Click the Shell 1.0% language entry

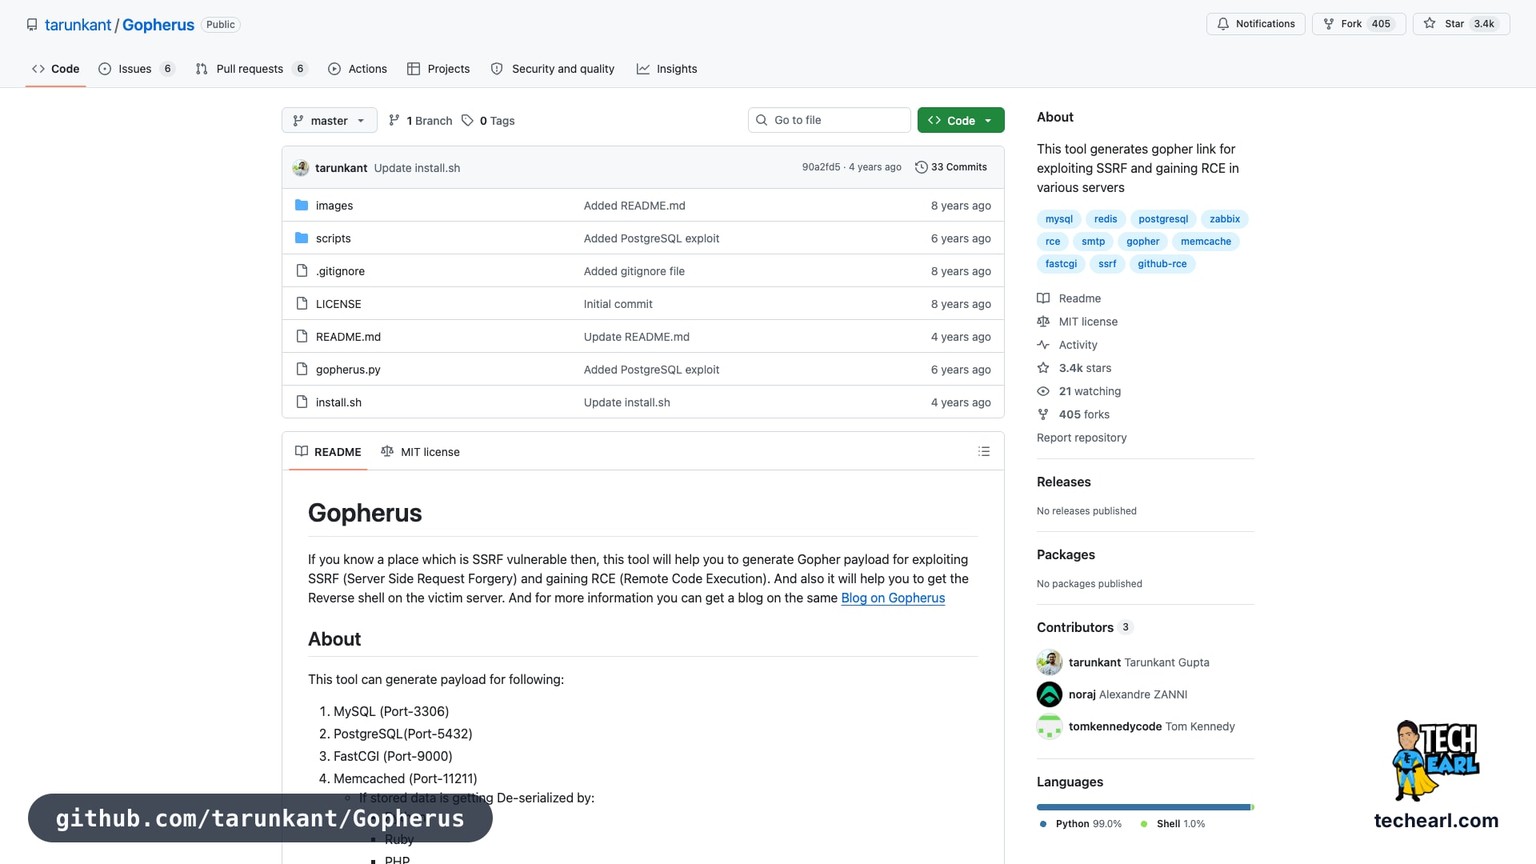[1173, 824]
